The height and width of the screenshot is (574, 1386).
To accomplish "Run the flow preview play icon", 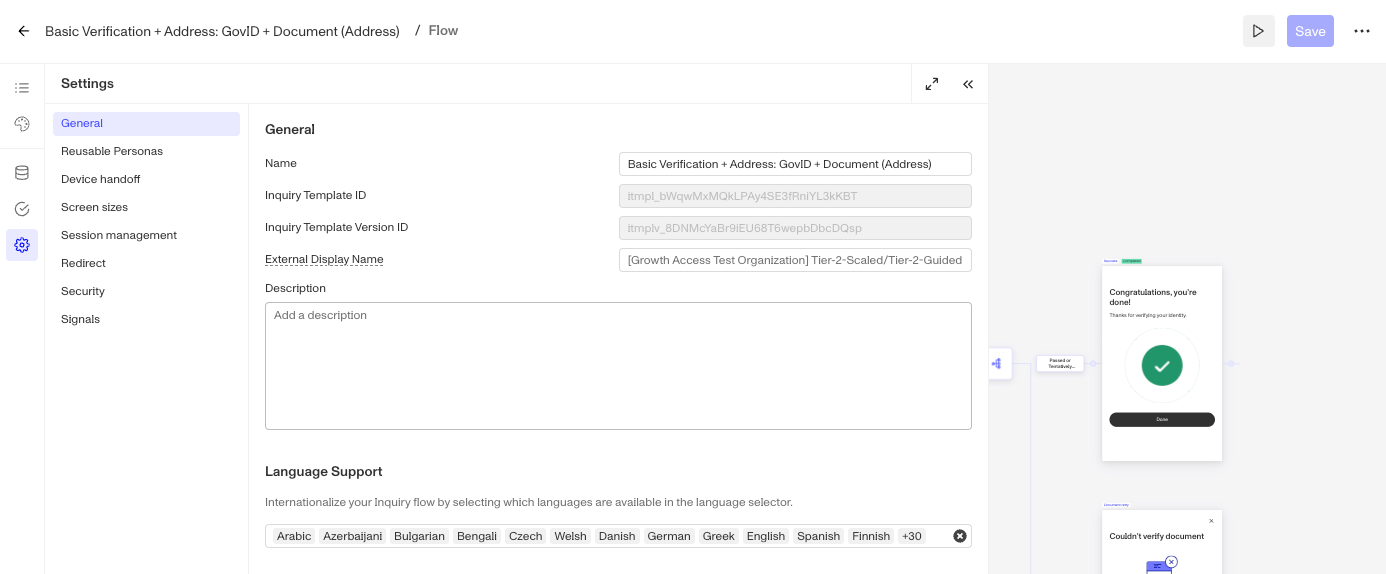I will [1259, 31].
